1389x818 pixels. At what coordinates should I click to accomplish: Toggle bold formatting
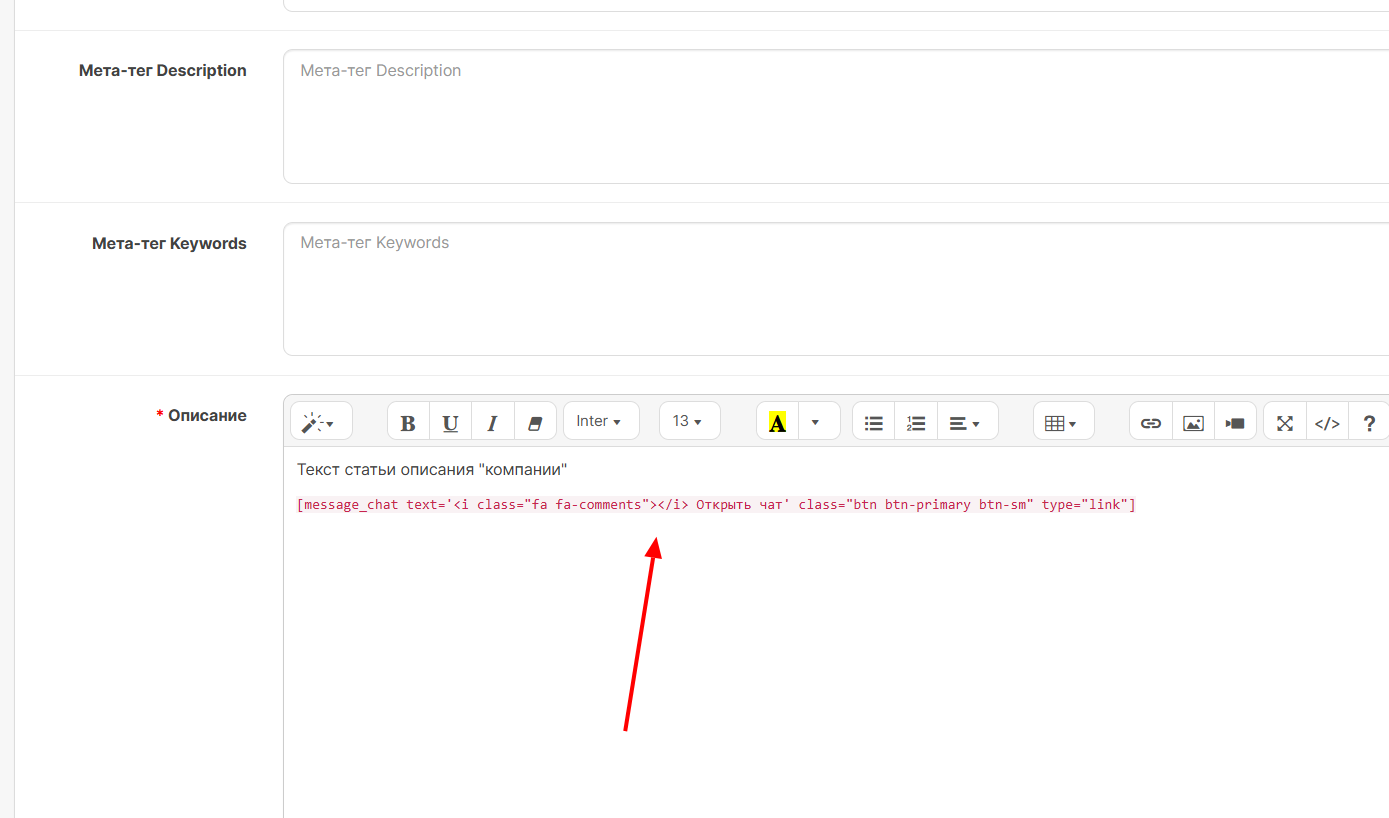[x=408, y=422]
